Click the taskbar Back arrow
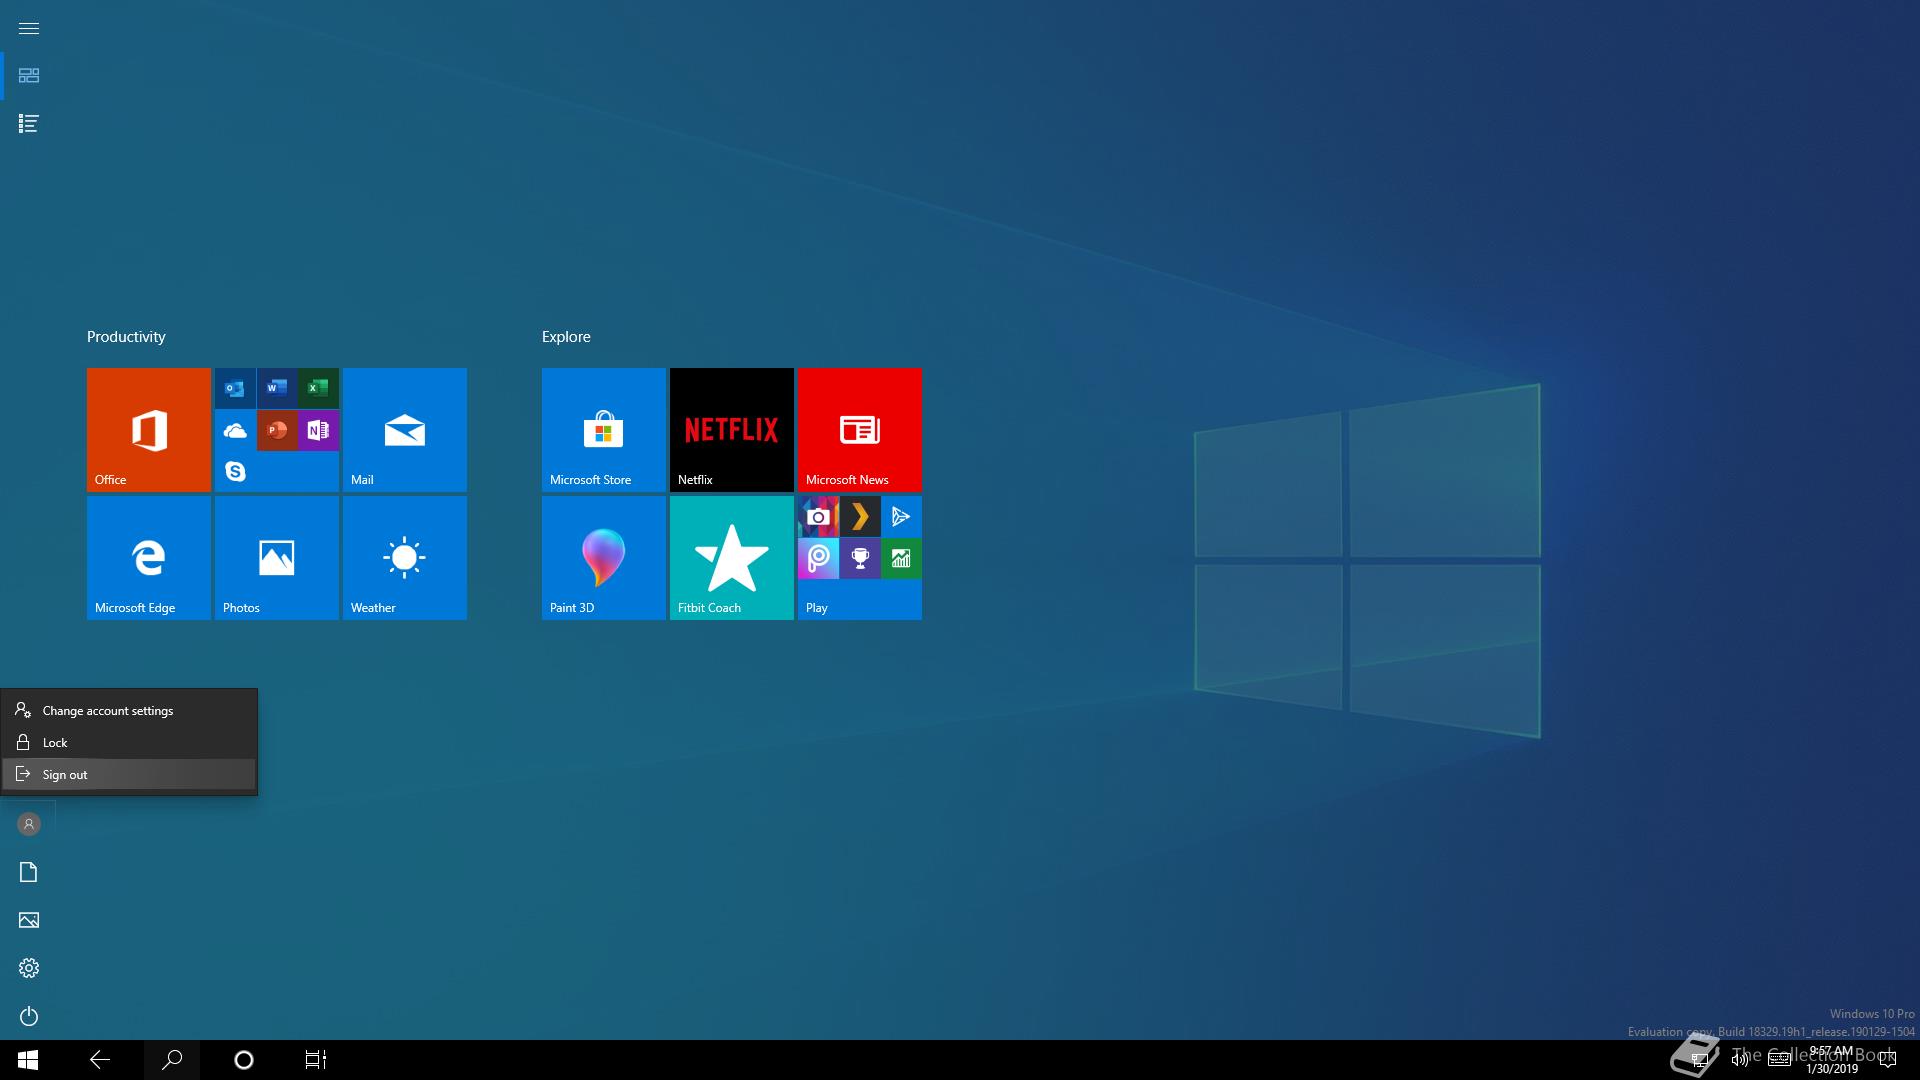 [x=100, y=1060]
